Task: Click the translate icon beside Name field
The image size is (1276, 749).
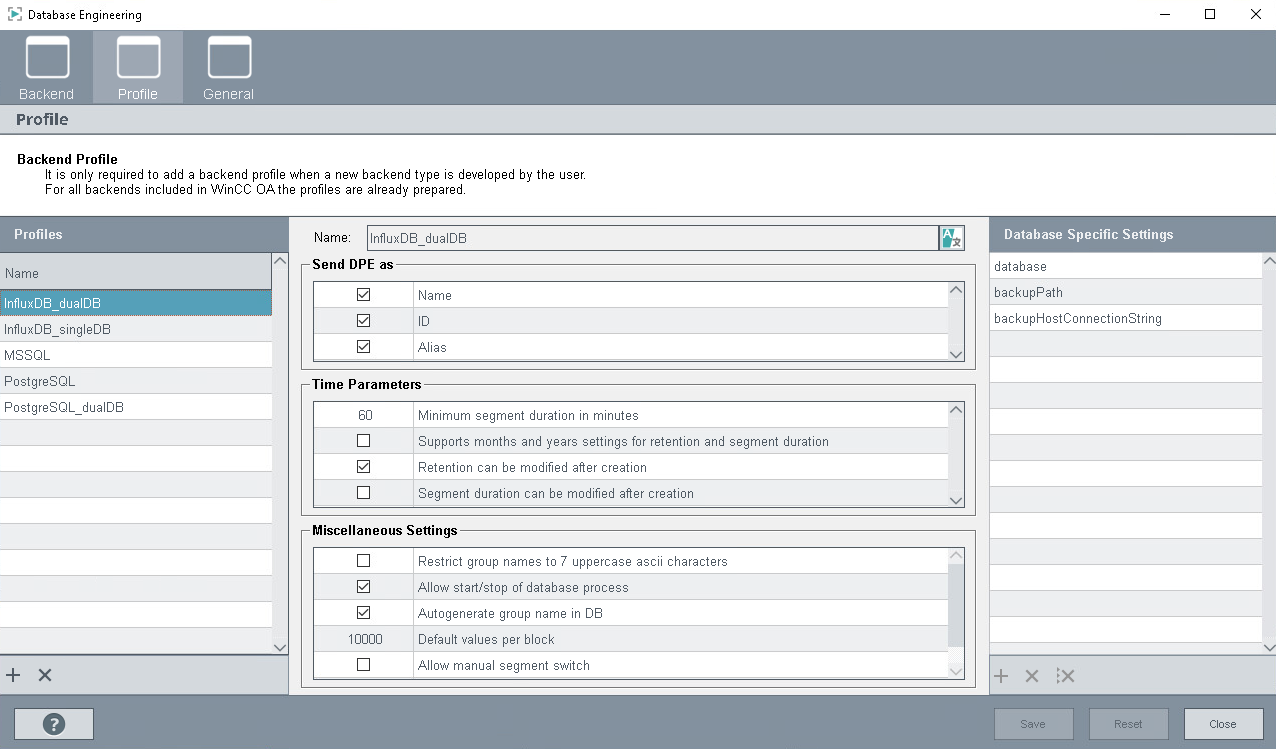Action: pos(951,238)
